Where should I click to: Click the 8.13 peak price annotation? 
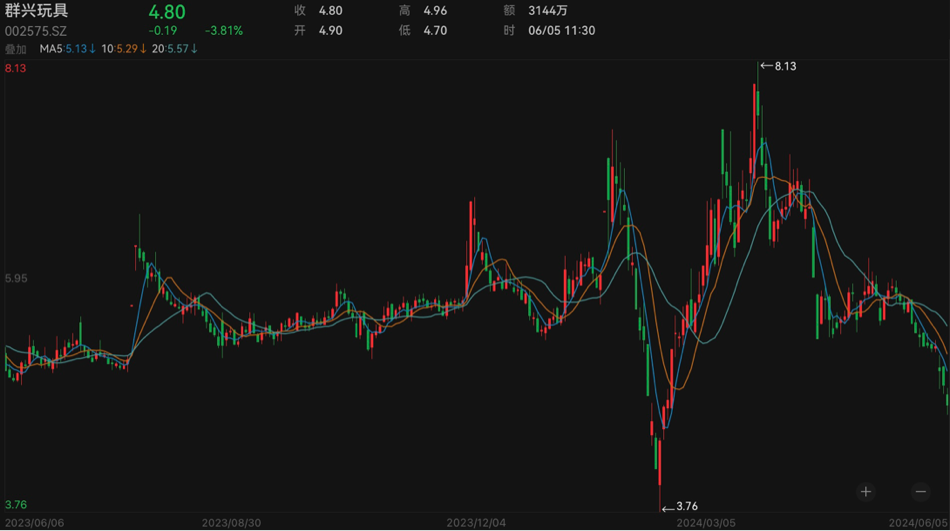(x=779, y=66)
